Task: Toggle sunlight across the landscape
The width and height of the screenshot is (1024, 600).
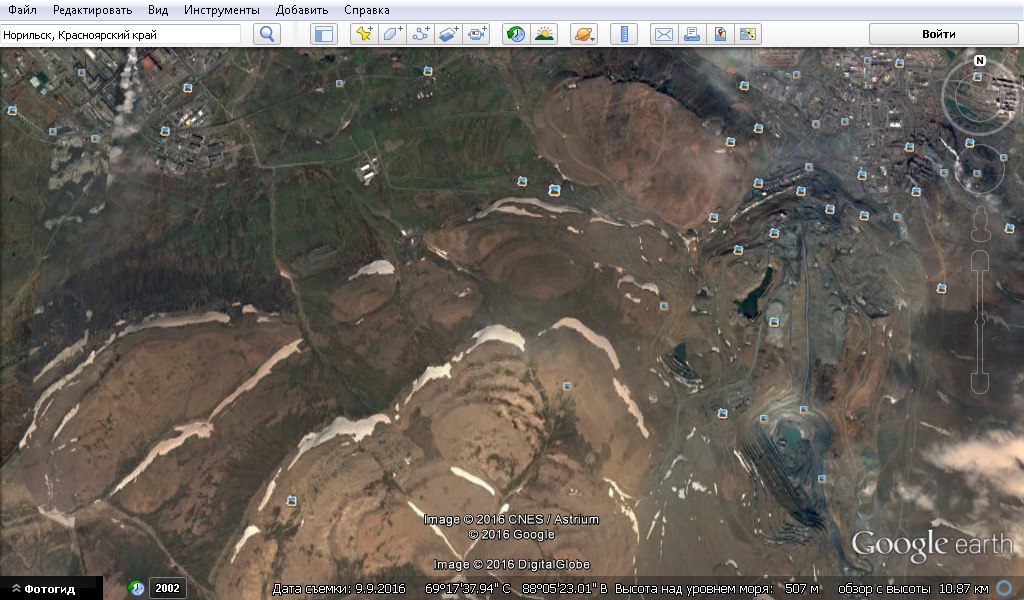Action: click(544, 34)
